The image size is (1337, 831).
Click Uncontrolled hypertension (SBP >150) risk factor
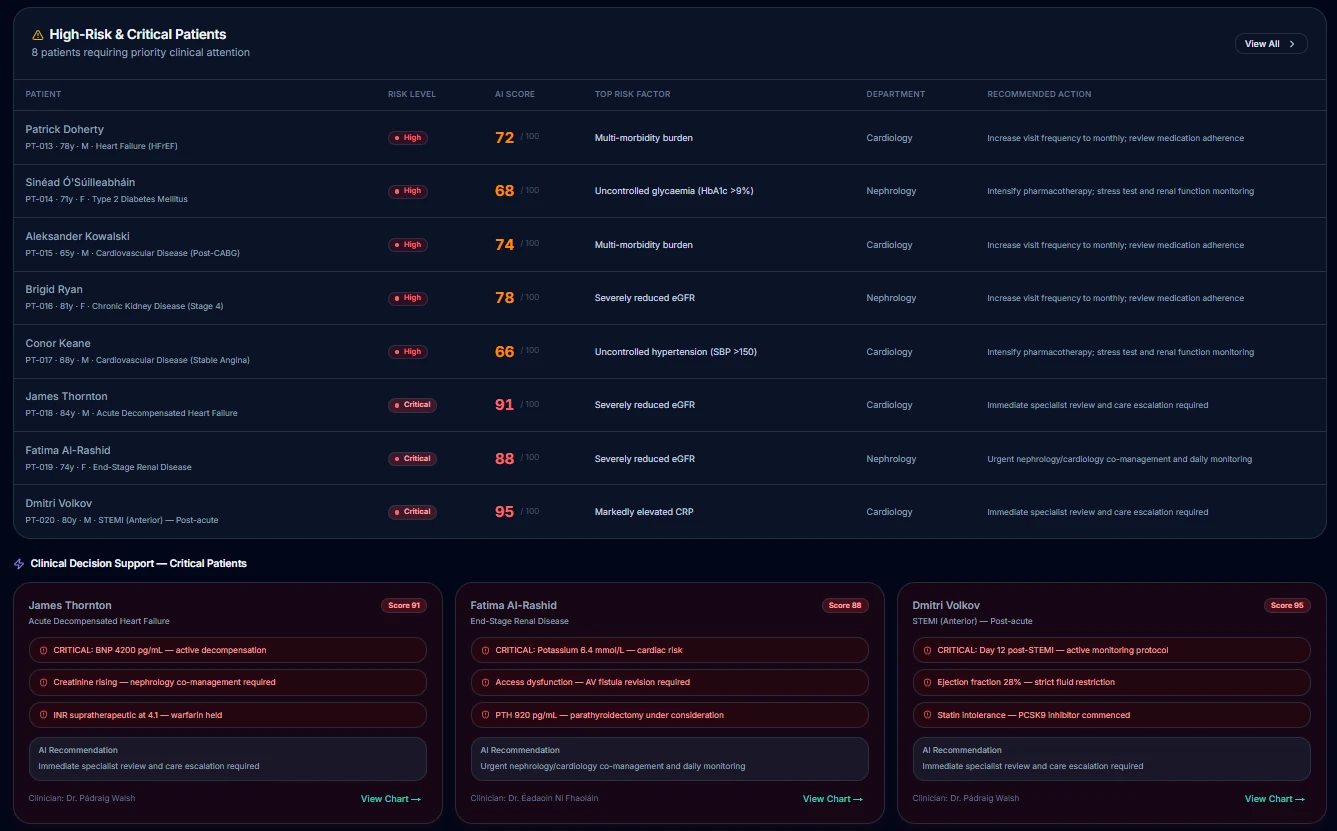[674, 352]
